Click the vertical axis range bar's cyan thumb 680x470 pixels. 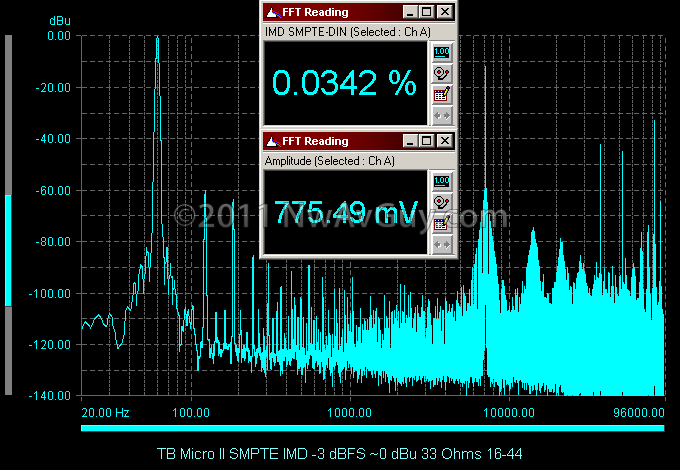[x=8, y=251]
